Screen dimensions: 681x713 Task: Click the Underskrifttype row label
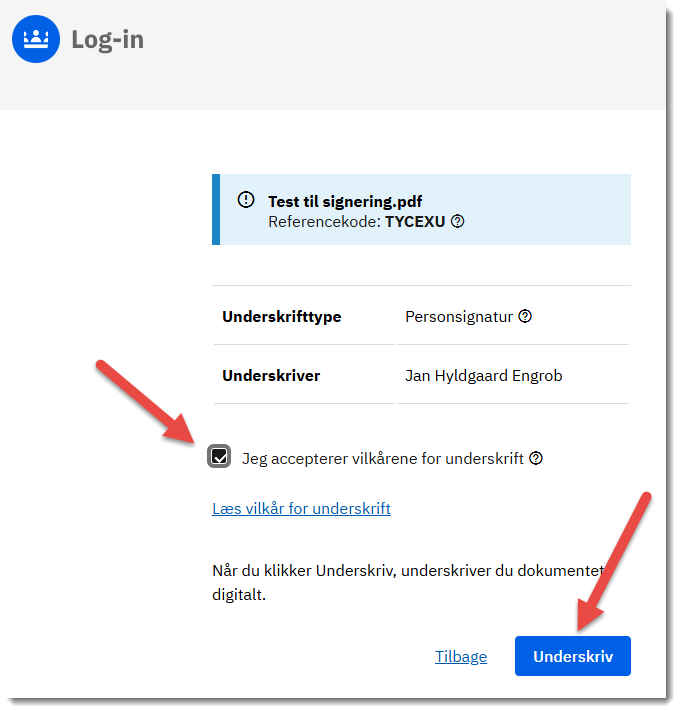[x=281, y=317]
